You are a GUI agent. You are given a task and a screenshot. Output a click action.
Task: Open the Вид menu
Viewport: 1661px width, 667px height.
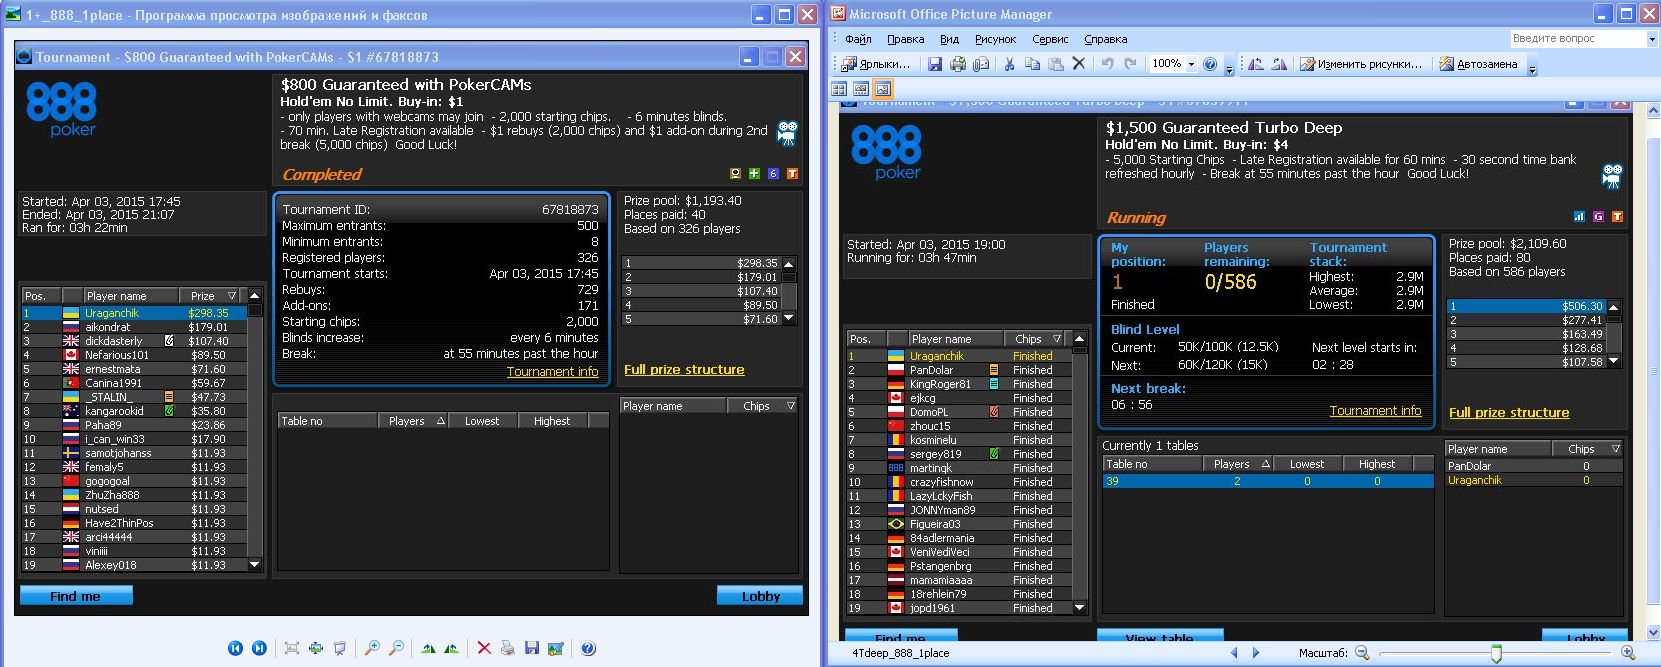(949, 39)
